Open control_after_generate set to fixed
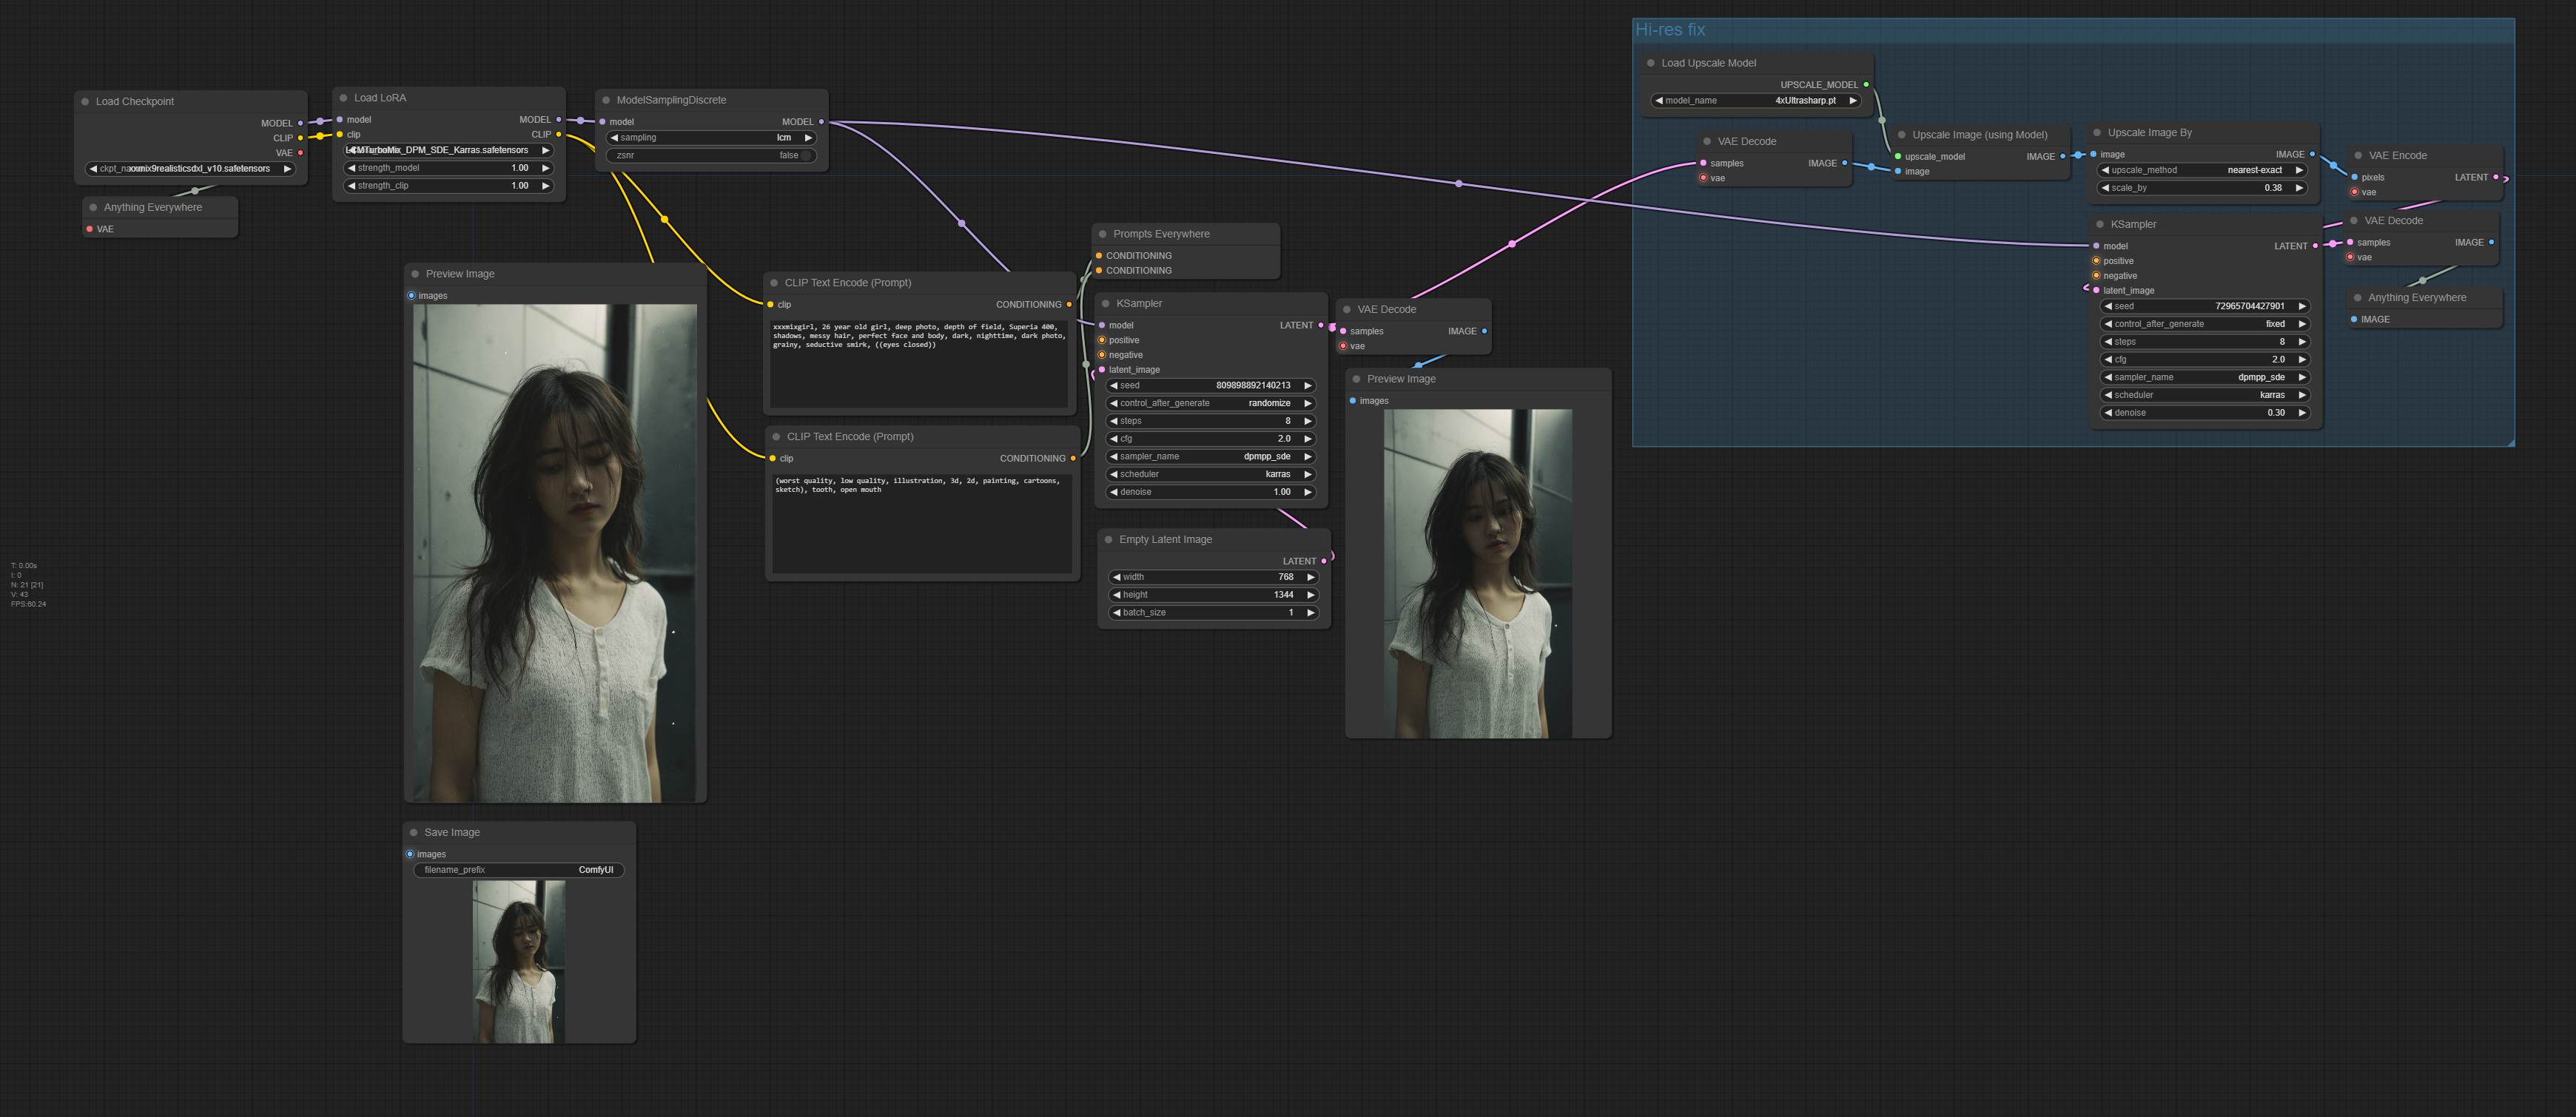Viewport: 2576px width, 1117px height. (x=2204, y=324)
